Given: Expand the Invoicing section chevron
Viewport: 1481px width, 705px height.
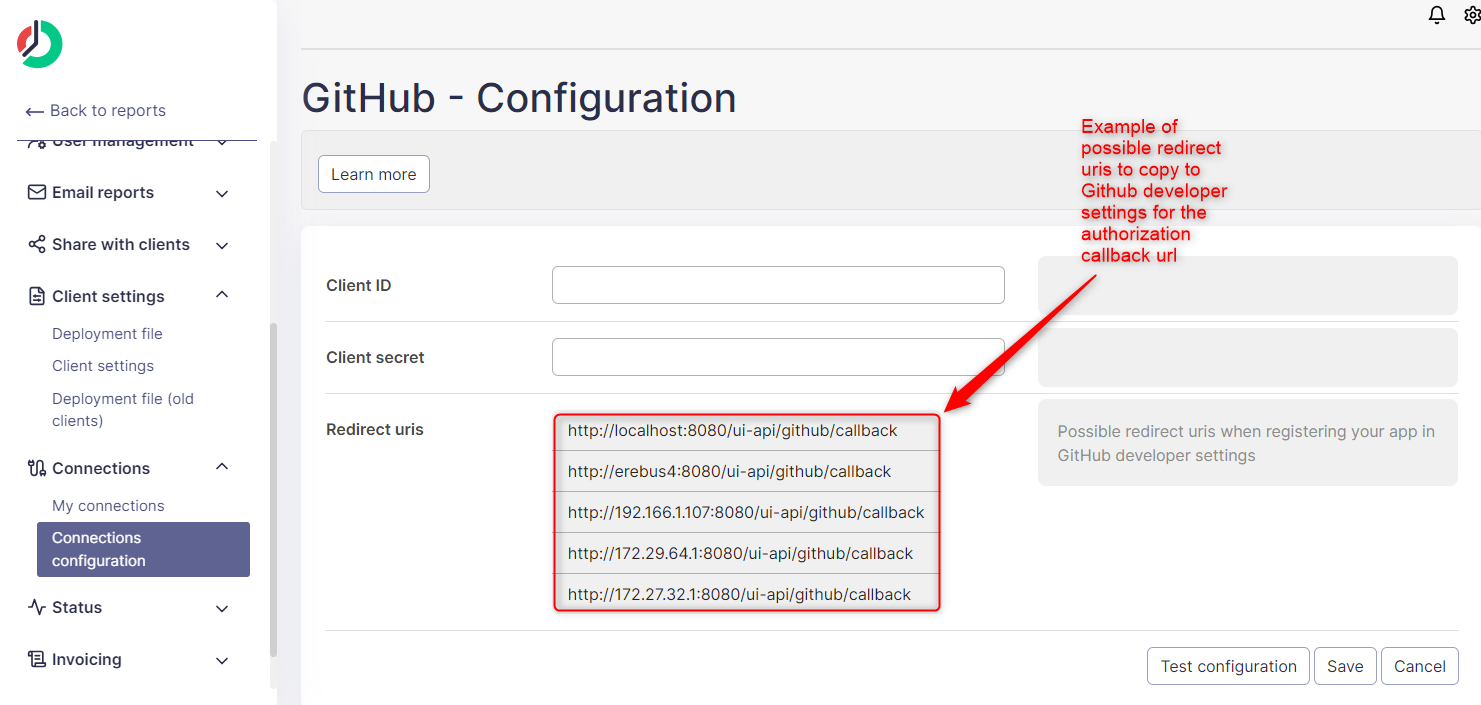Looking at the screenshot, I should click(x=222, y=660).
